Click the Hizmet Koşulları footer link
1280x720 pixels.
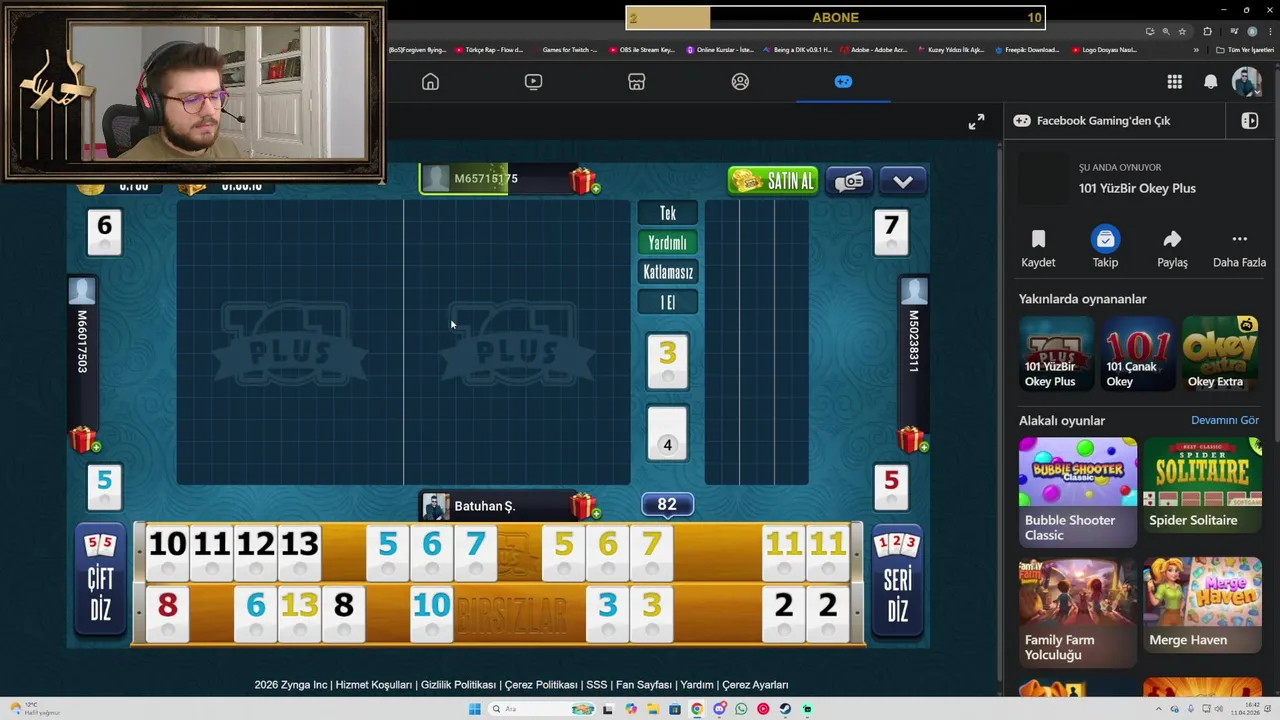[374, 685]
